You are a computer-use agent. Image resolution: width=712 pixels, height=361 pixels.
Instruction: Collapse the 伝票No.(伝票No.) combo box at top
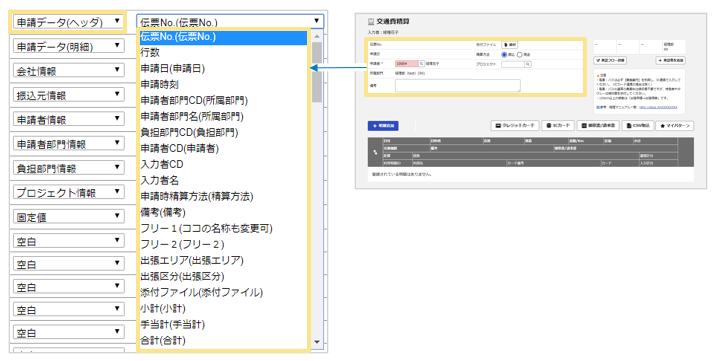coord(230,21)
